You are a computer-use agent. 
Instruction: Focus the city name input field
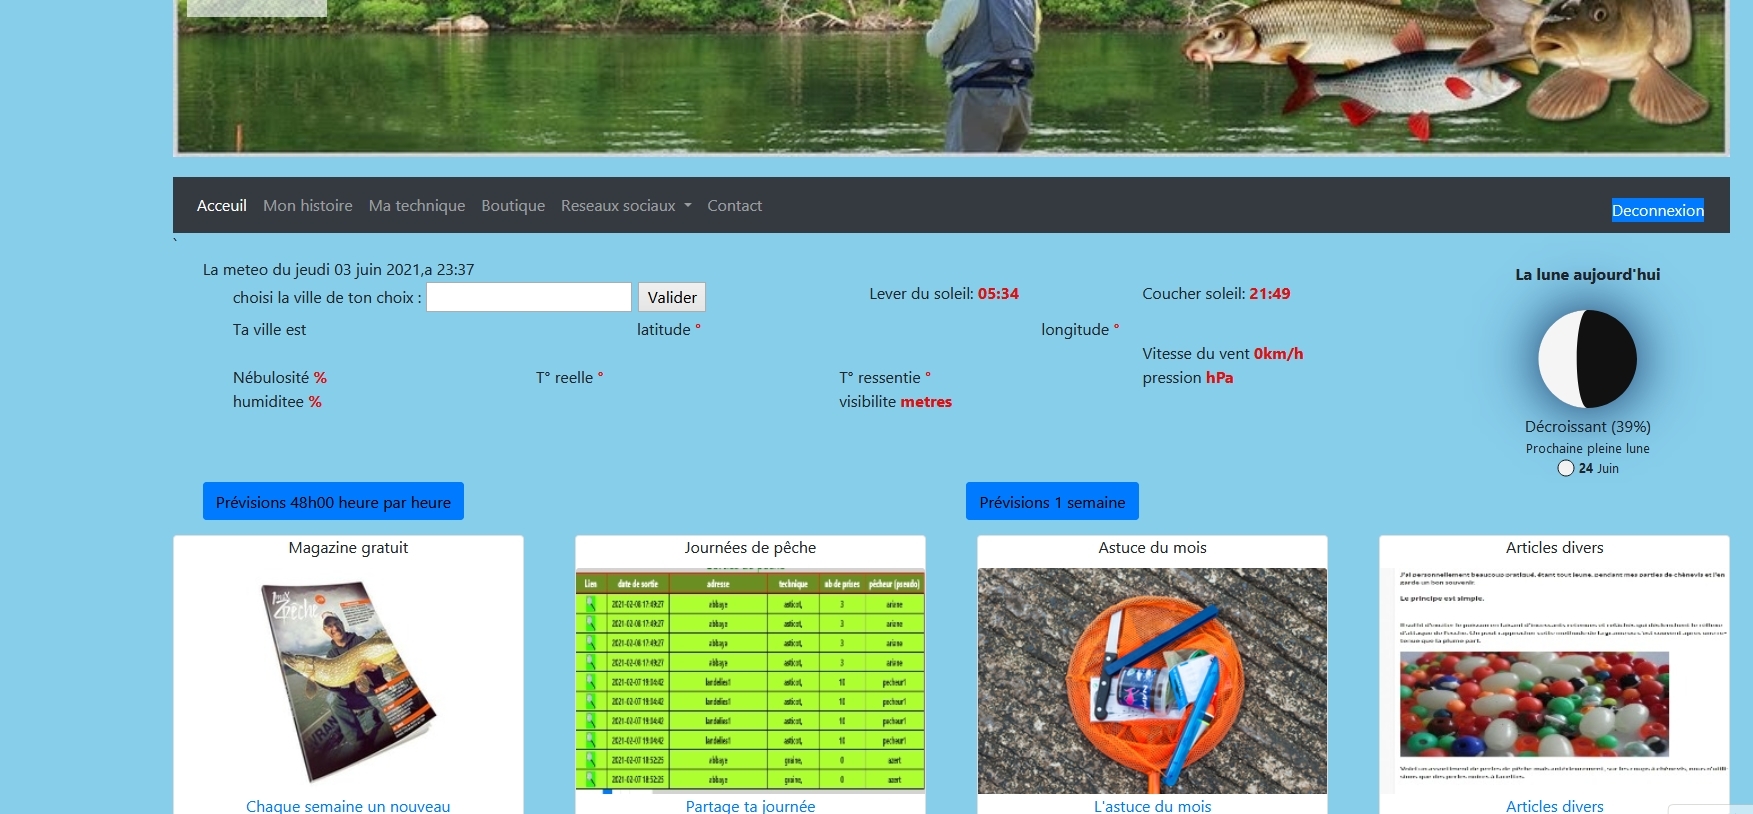tap(529, 297)
